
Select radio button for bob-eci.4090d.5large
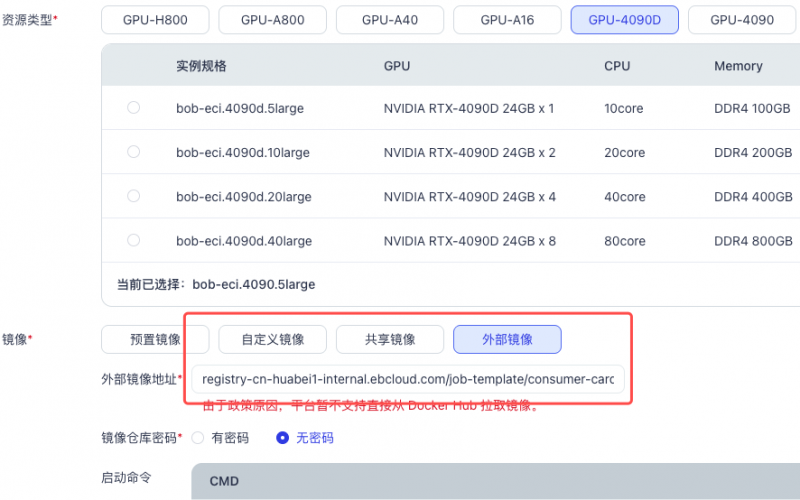(134, 108)
